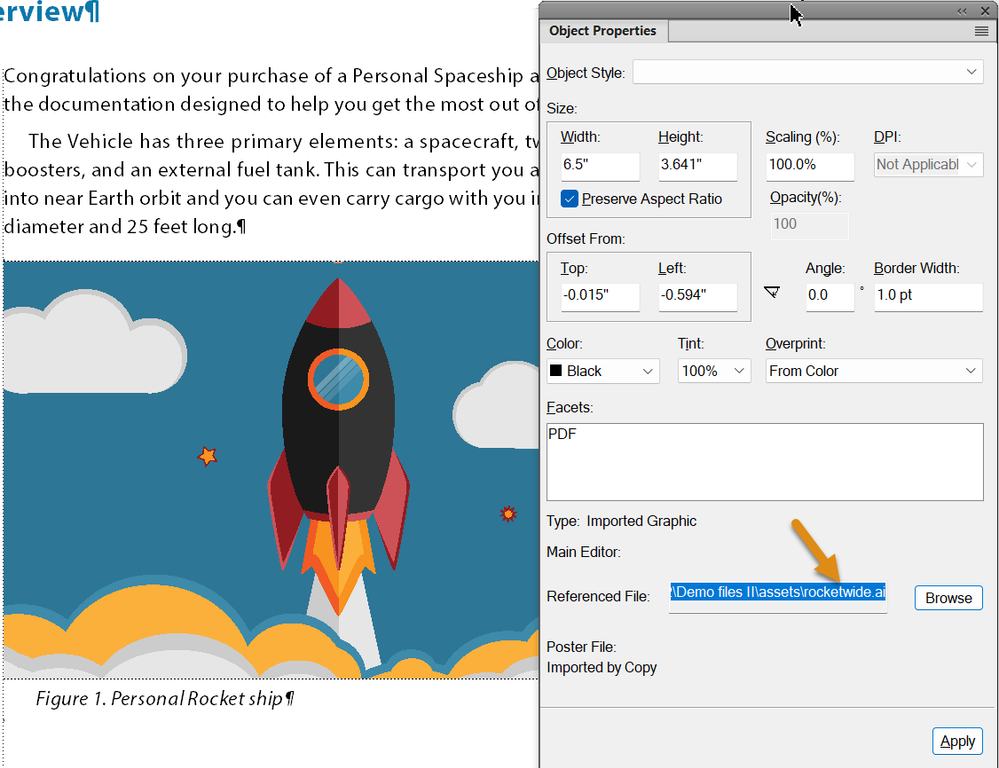Click the Scaling percentage field

point(809,166)
